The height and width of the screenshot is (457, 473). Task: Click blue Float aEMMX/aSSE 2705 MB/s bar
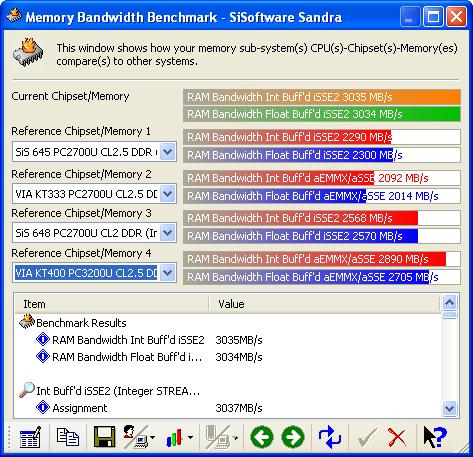click(x=322, y=277)
